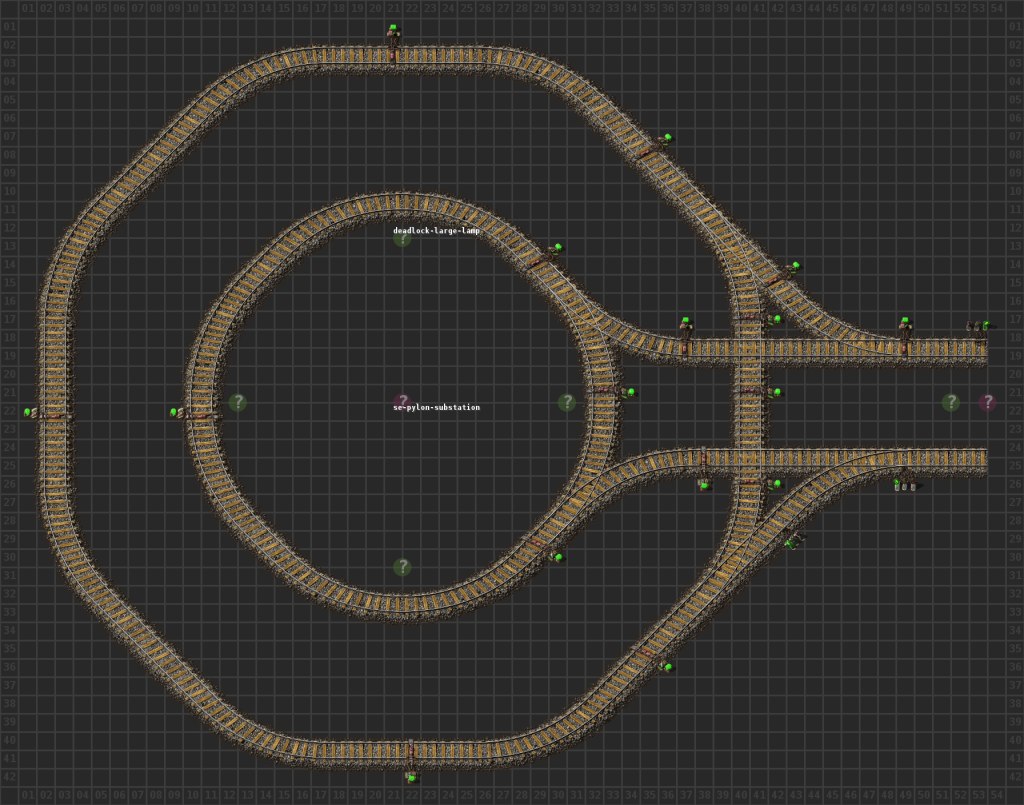Click signal on inner loop's right side

pyautogui.click(x=630, y=392)
